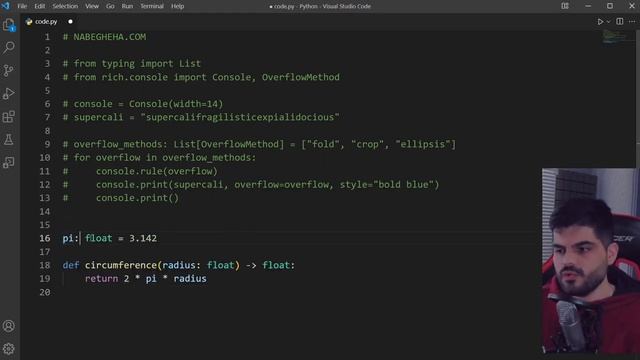Image resolution: width=640 pixels, height=360 pixels.
Task: Open the Extensions view
Action: pyautogui.click(x=9, y=117)
